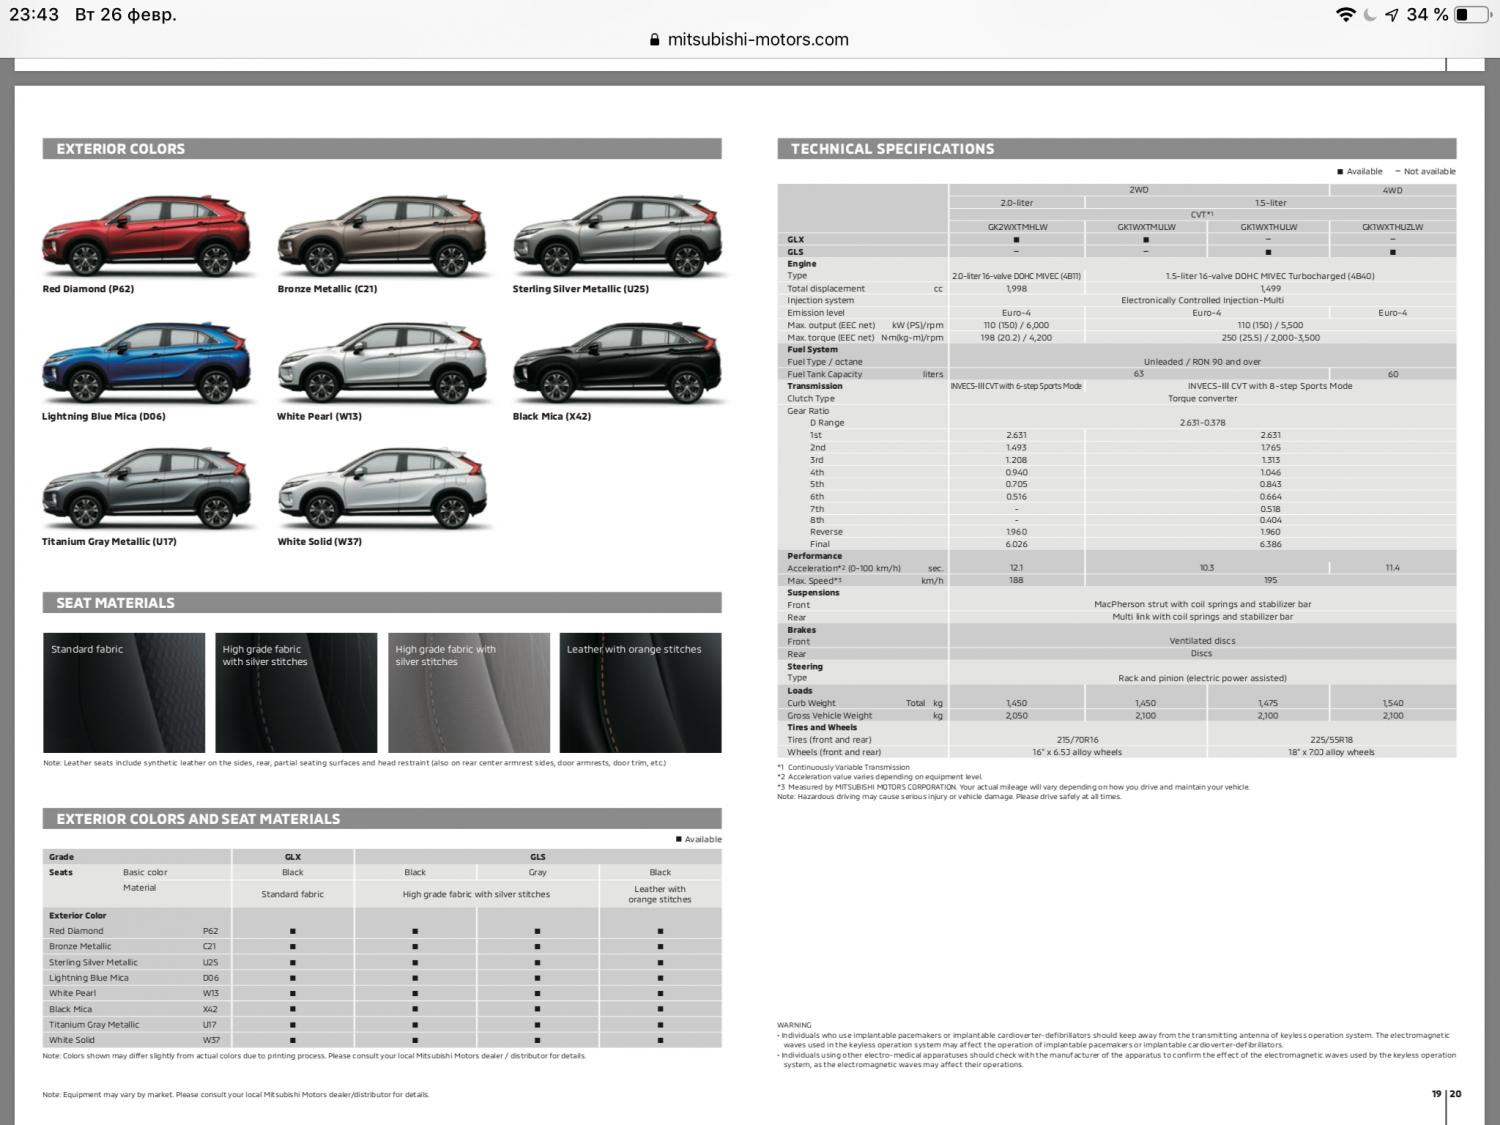
Task: Choose the black High grade fabric seat sample
Action: pyautogui.click(x=296, y=692)
